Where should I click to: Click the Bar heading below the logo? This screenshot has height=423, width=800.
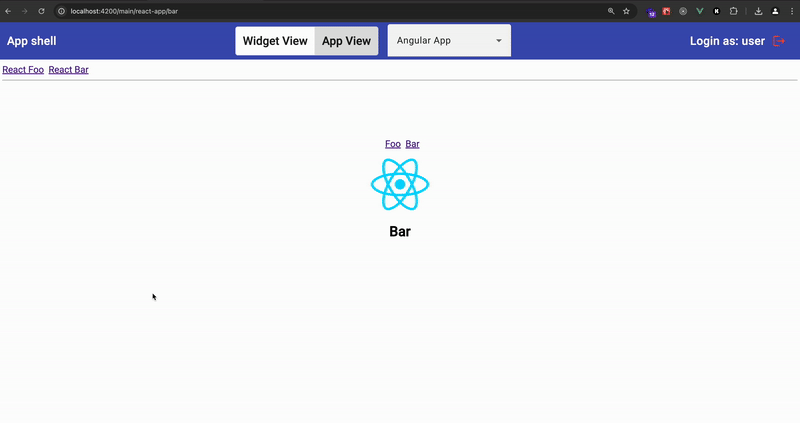(x=400, y=231)
